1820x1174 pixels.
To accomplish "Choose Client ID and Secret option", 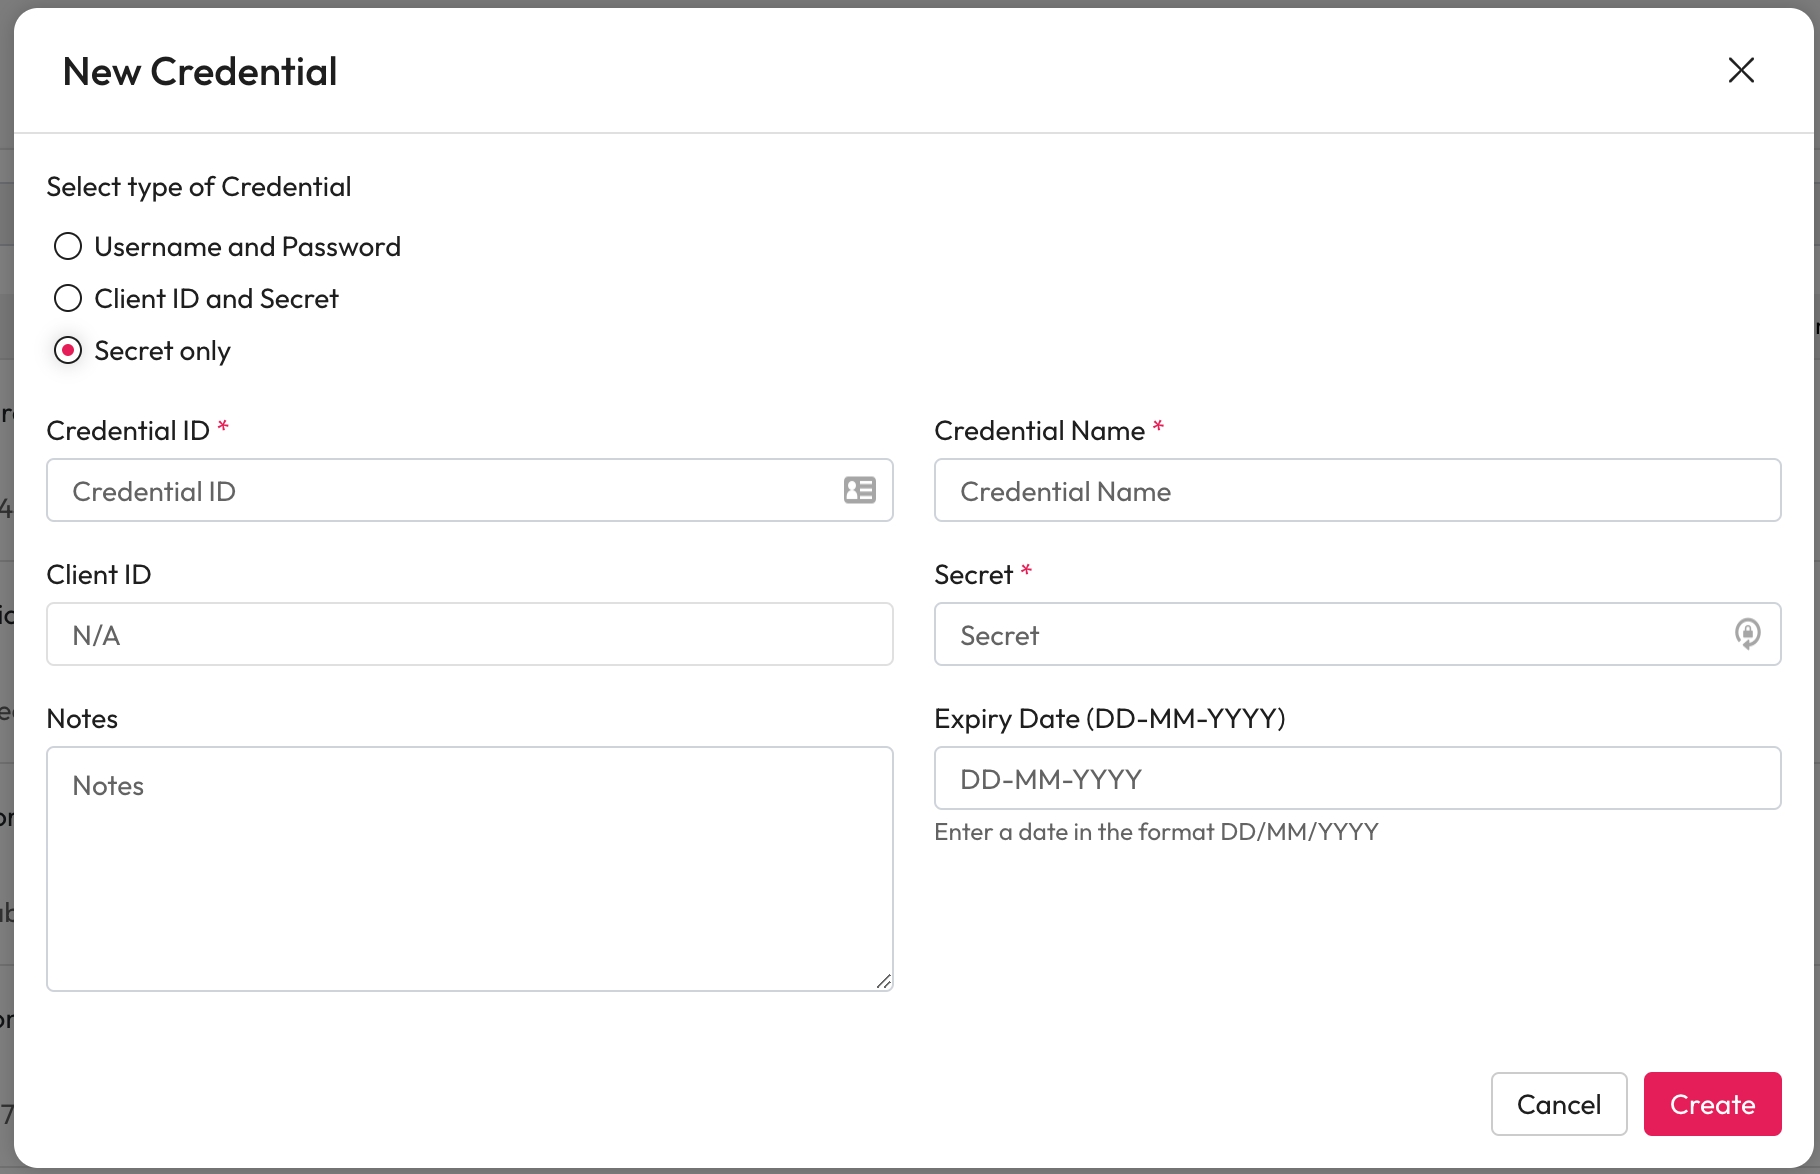I will 68,298.
